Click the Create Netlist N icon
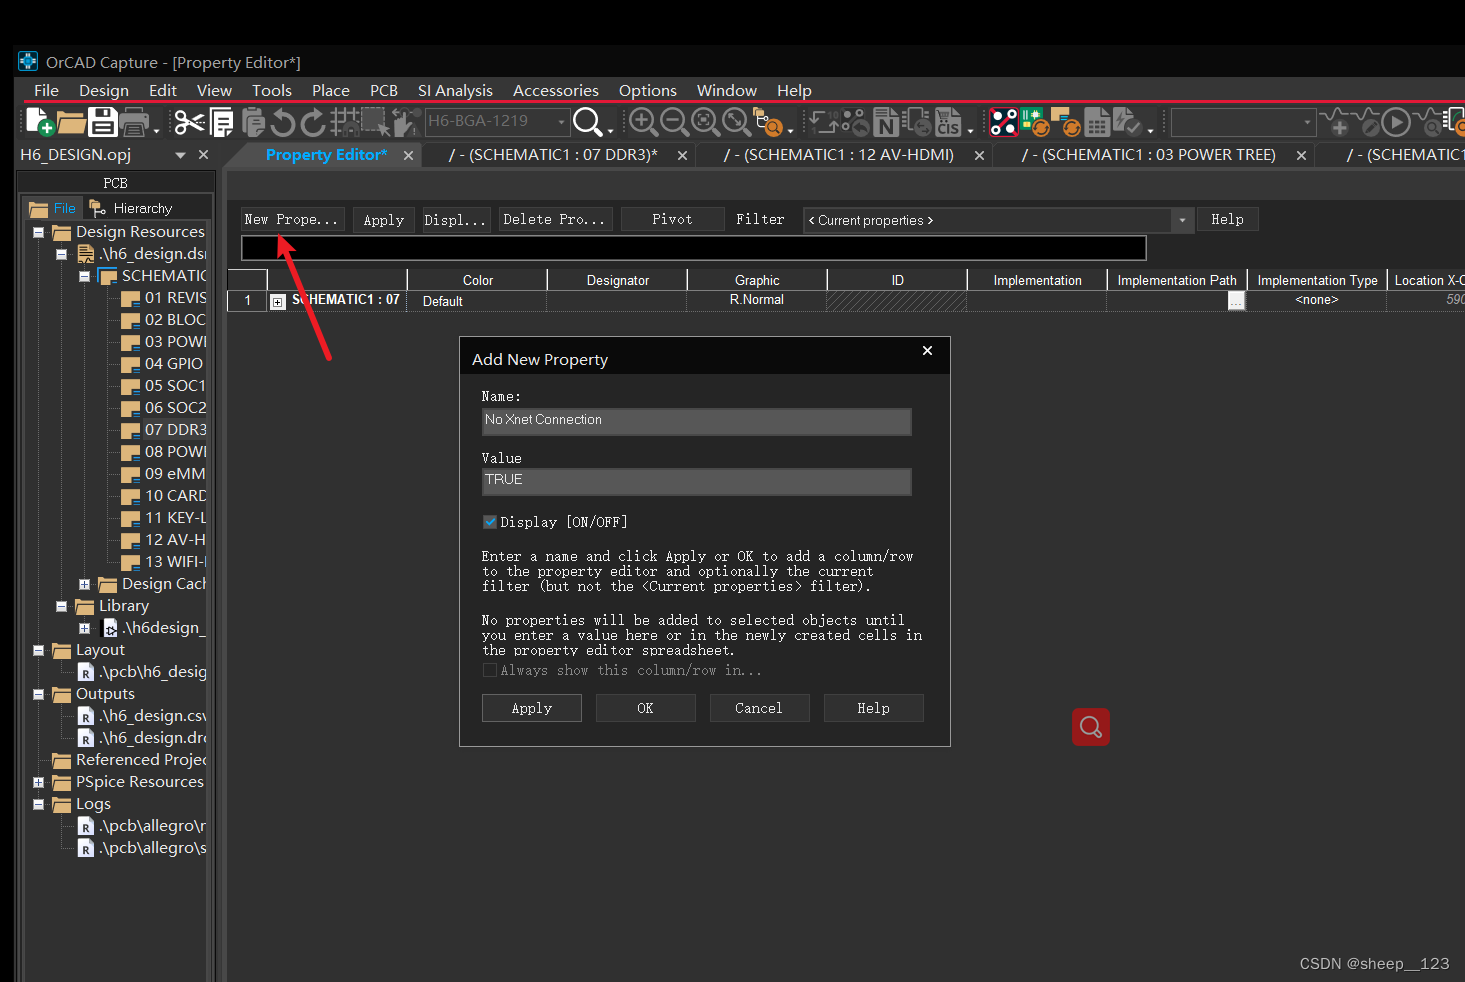Viewport: 1465px width, 982px height. pos(886,122)
